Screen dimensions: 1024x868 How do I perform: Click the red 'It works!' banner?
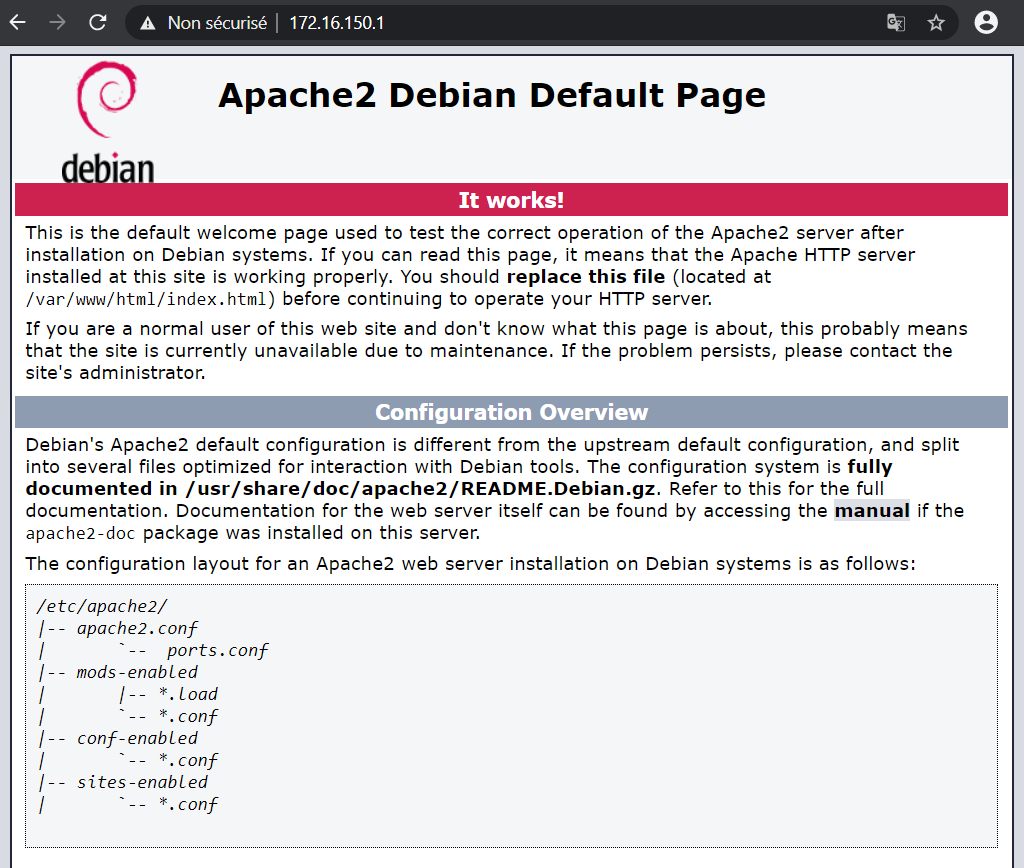tap(511, 200)
